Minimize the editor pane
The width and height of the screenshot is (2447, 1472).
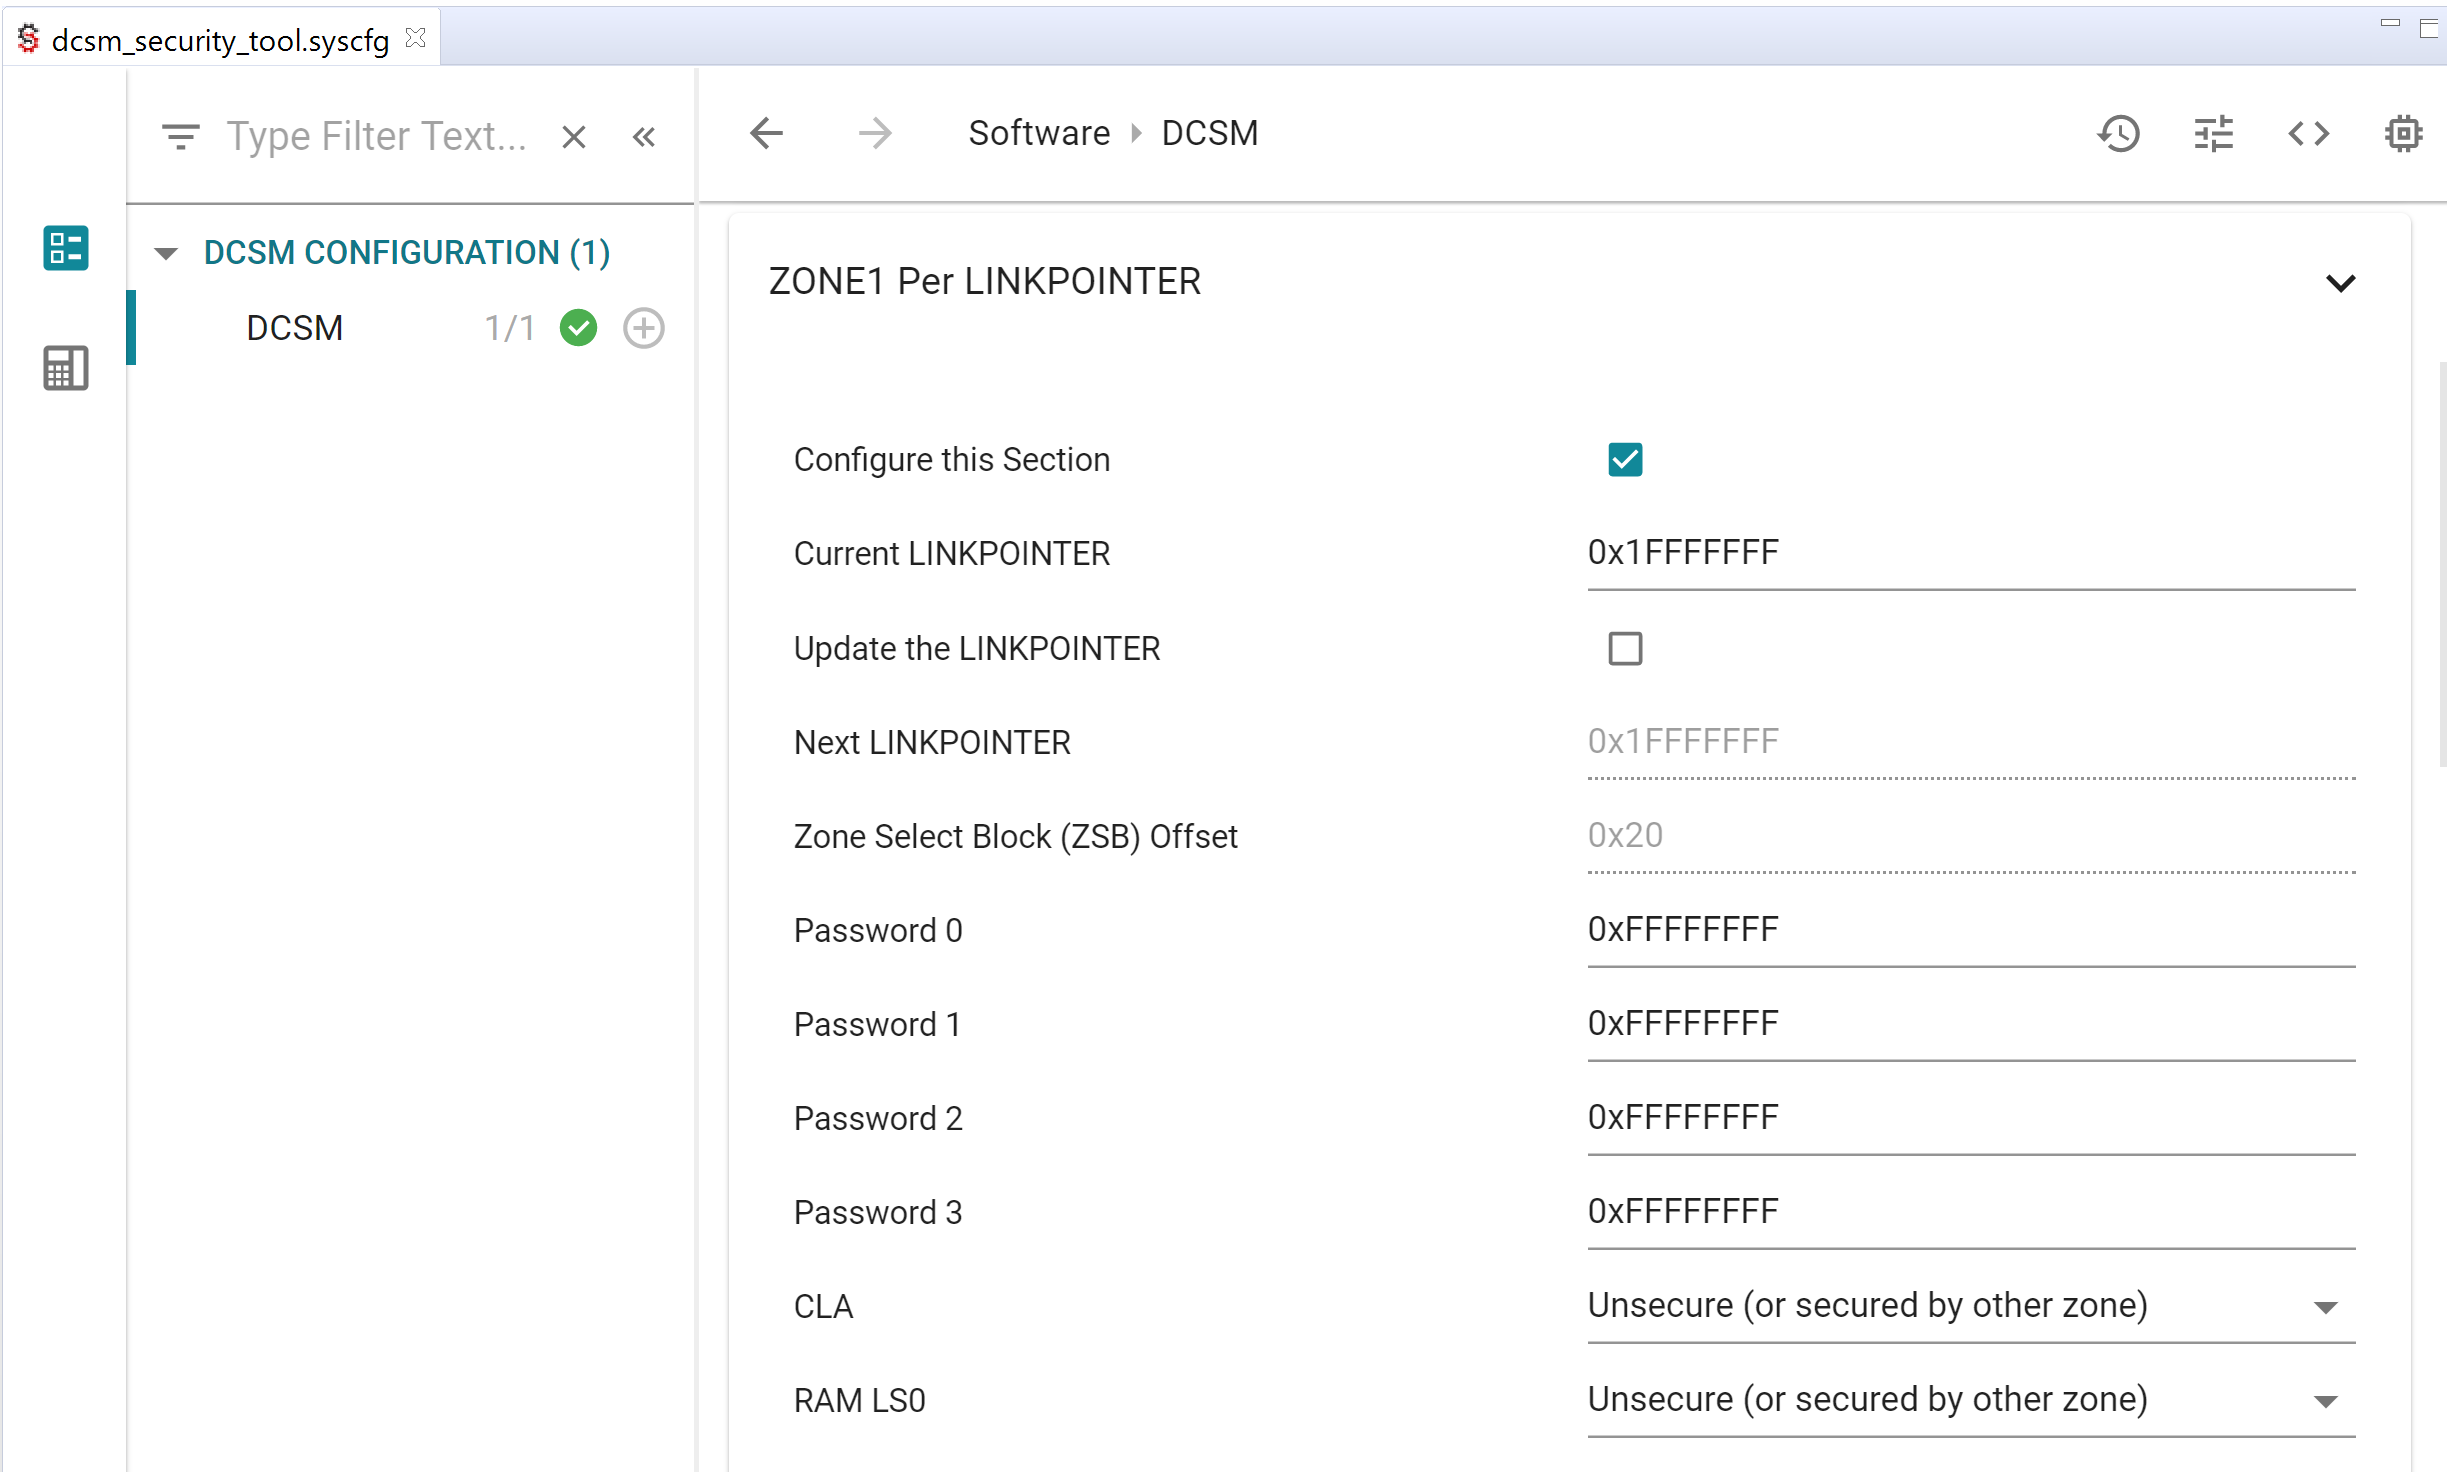coord(2390,23)
